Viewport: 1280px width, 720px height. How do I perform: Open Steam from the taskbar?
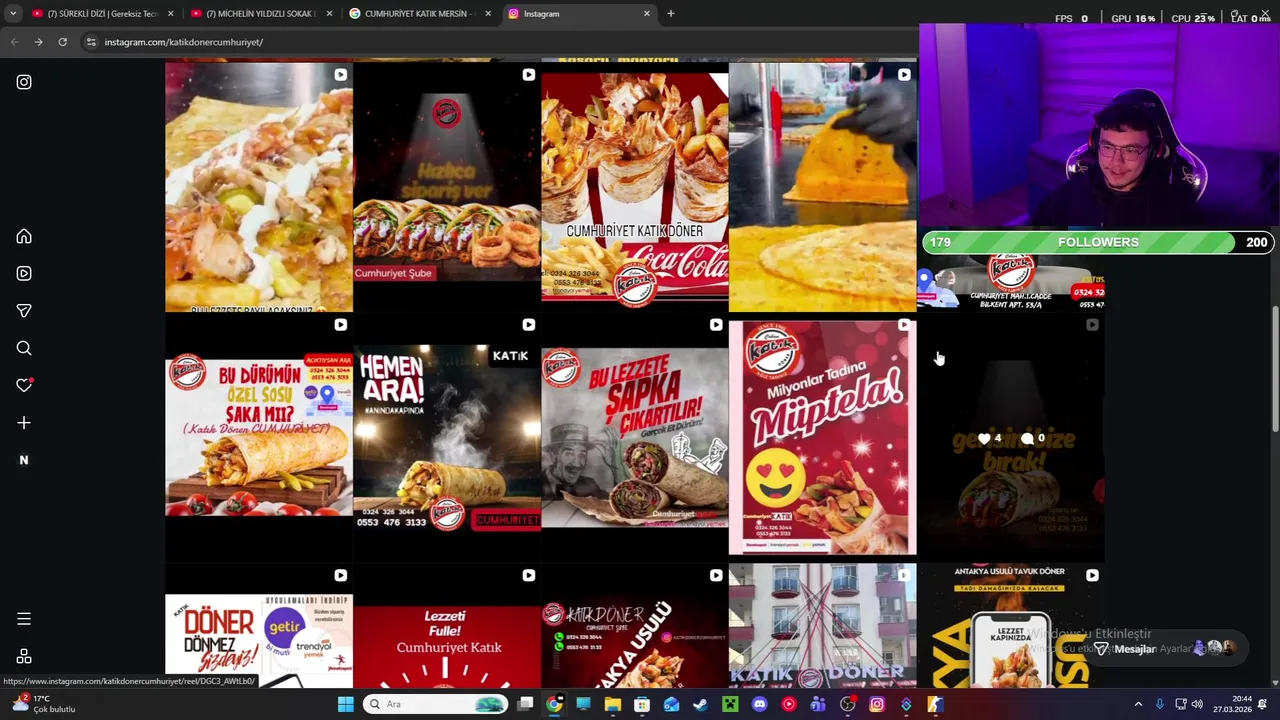(701, 704)
